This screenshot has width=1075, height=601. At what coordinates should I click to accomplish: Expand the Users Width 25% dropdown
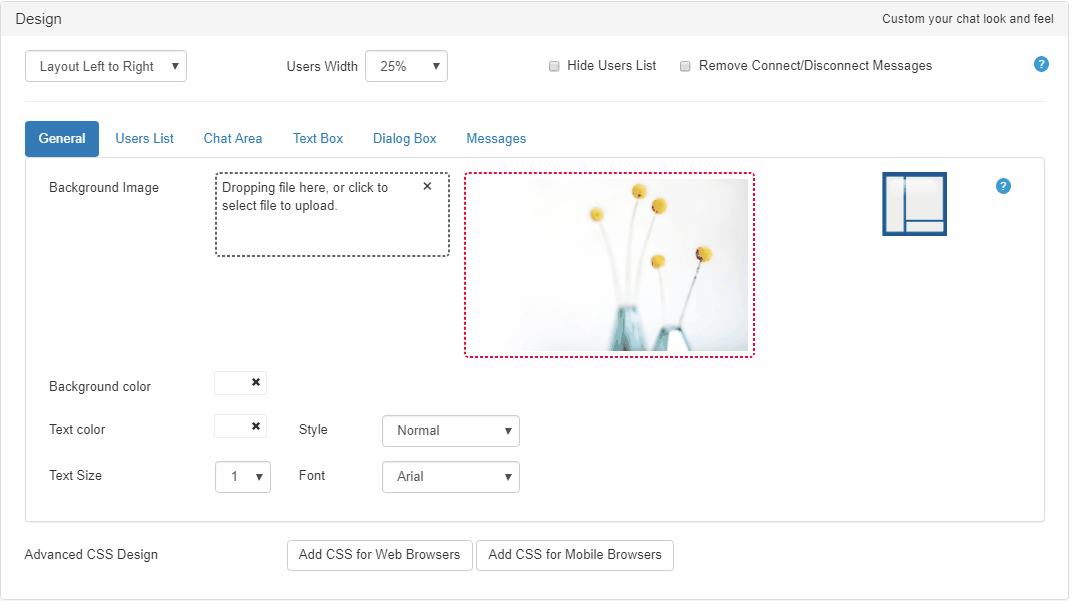[x=406, y=66]
